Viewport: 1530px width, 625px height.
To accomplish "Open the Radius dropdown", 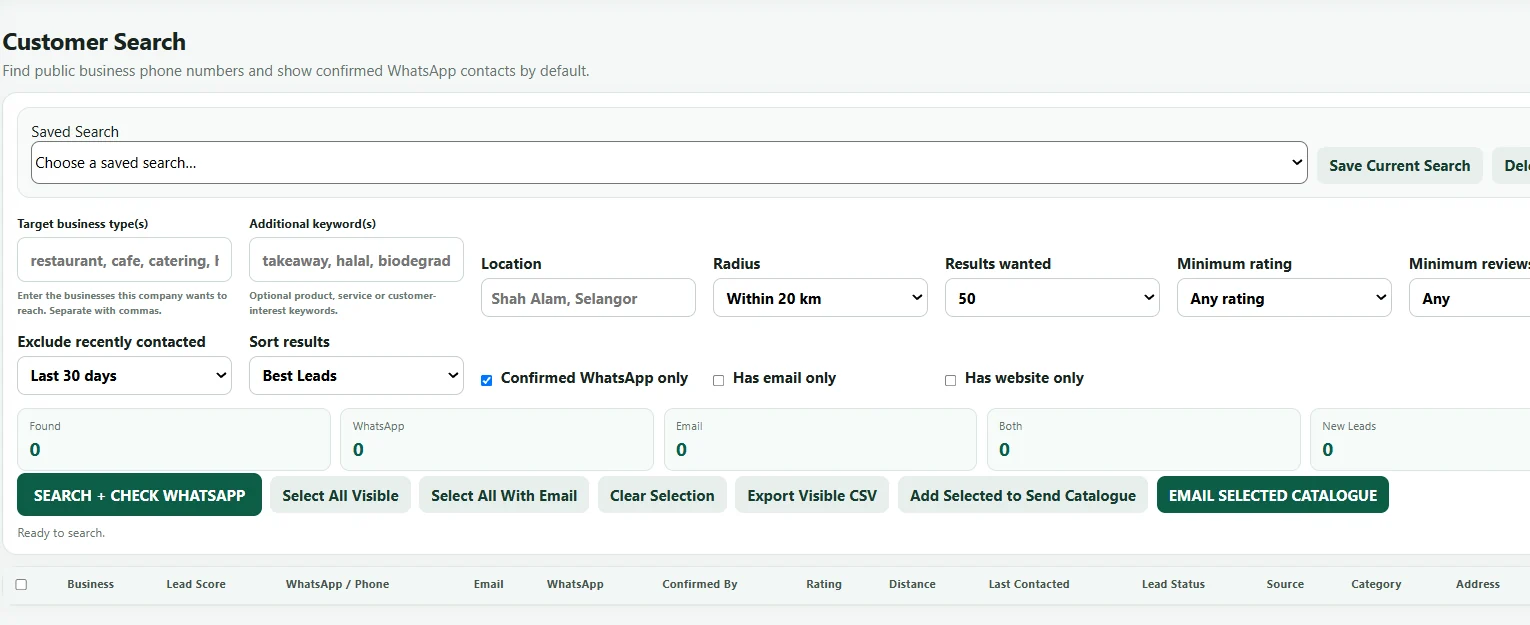I will tap(820, 298).
